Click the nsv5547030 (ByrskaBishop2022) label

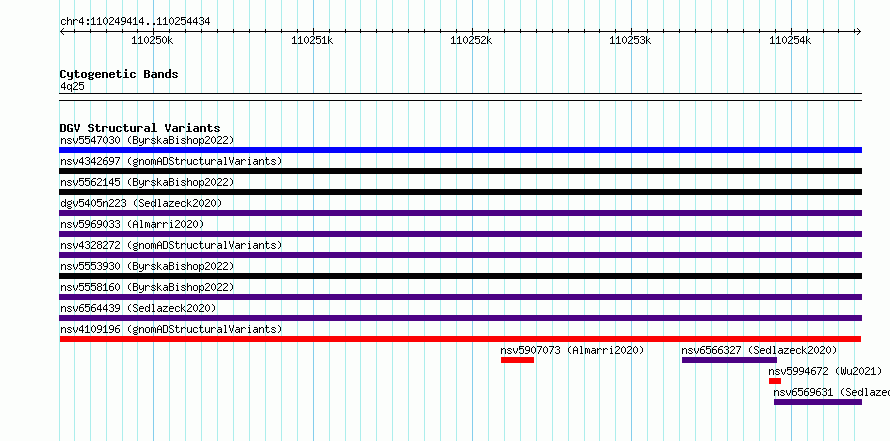click(x=147, y=140)
